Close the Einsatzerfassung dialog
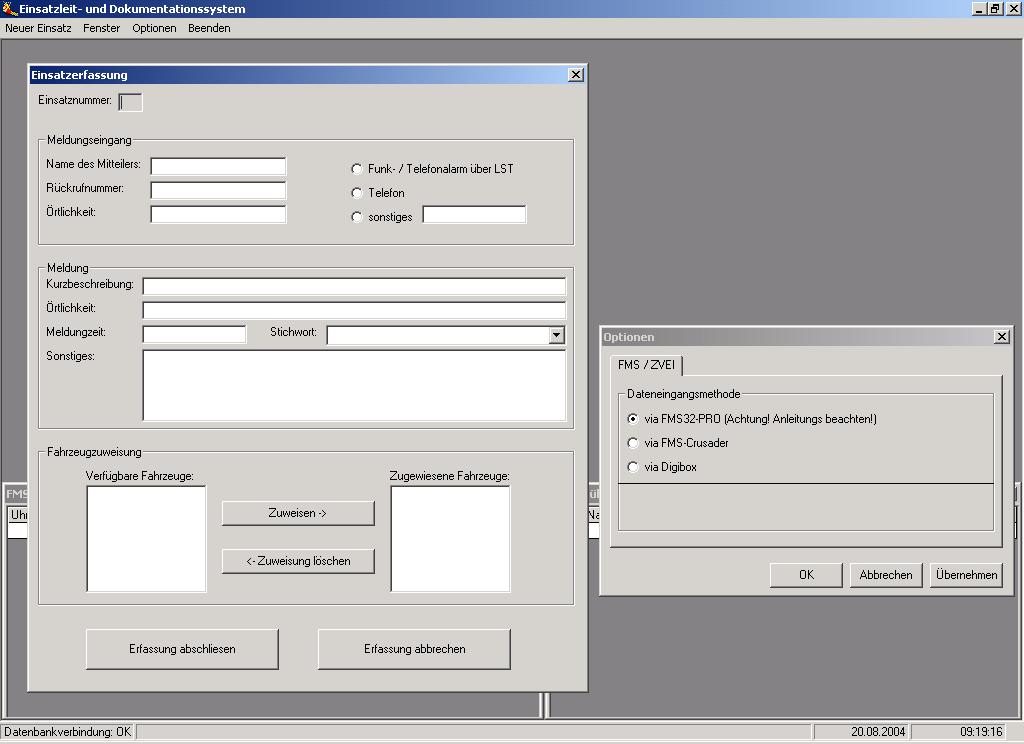 point(575,75)
